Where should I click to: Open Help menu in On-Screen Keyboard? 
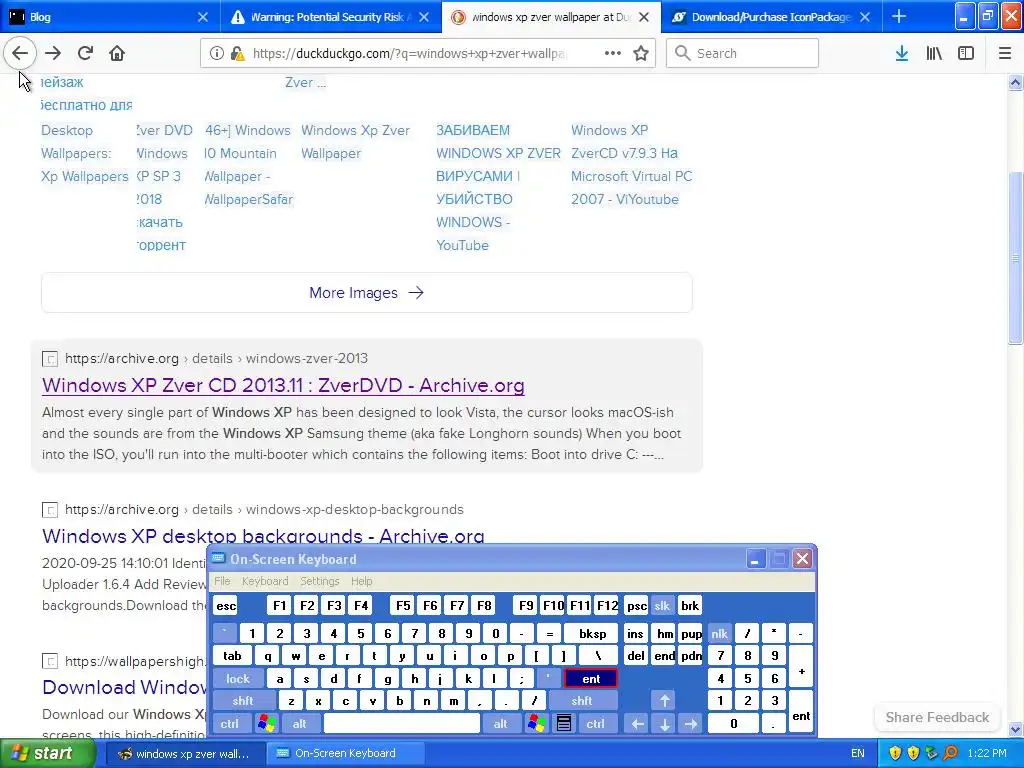point(361,581)
